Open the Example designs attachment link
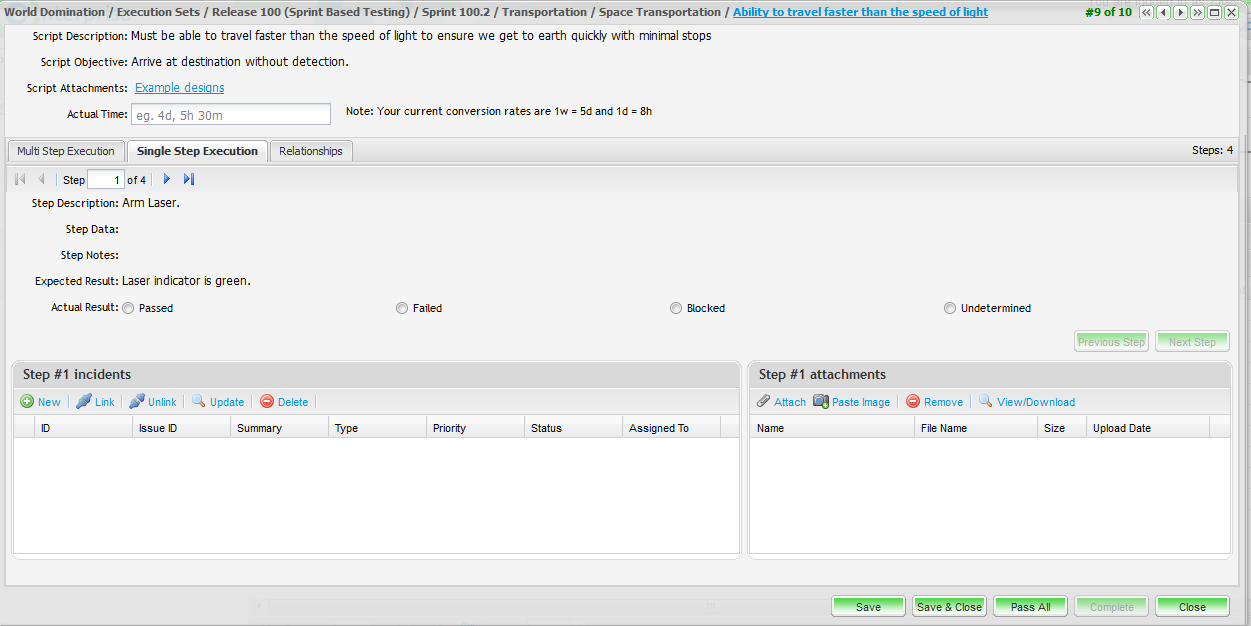The height and width of the screenshot is (626, 1251). [180, 88]
